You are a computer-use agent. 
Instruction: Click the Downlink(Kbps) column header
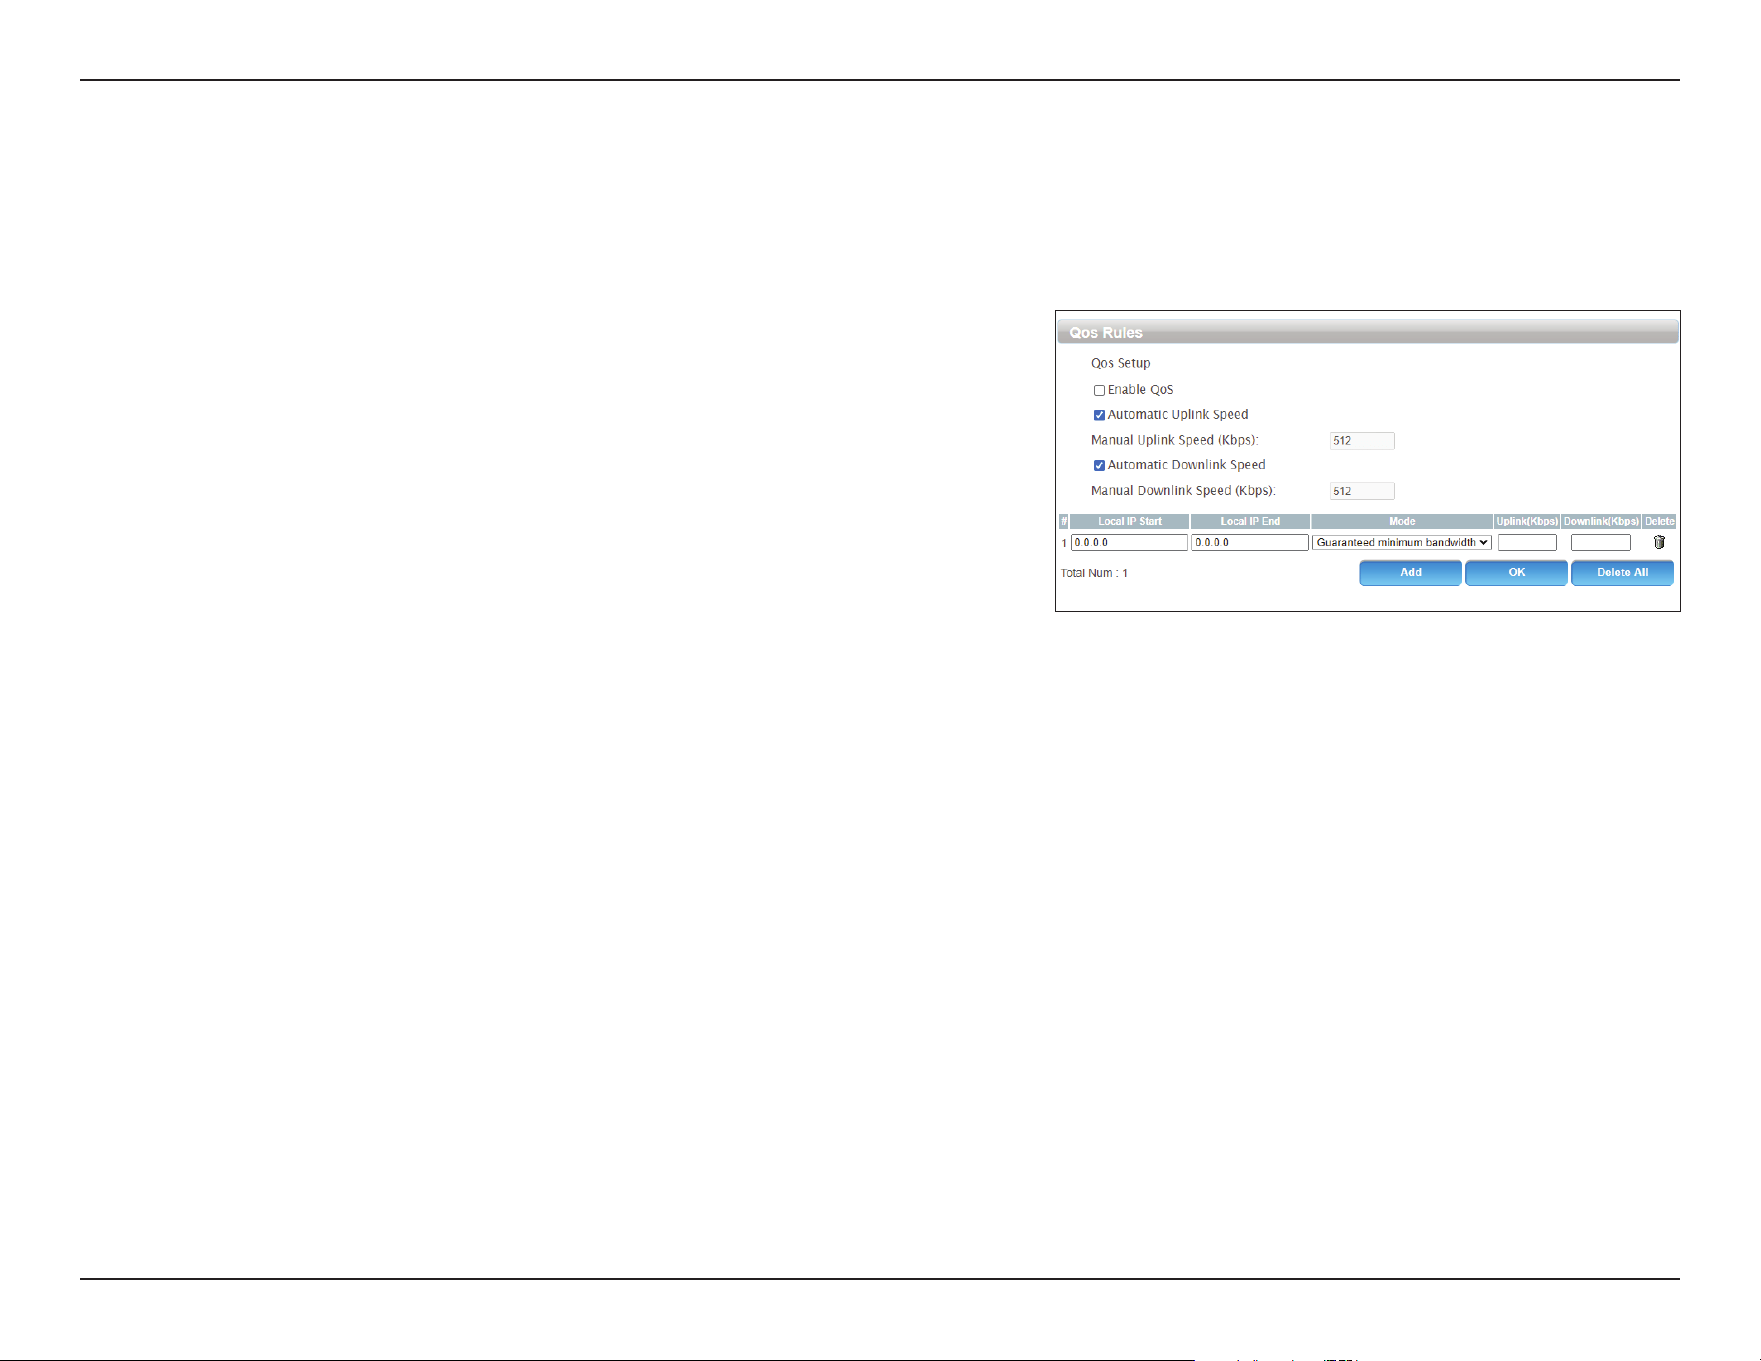tap(1601, 521)
